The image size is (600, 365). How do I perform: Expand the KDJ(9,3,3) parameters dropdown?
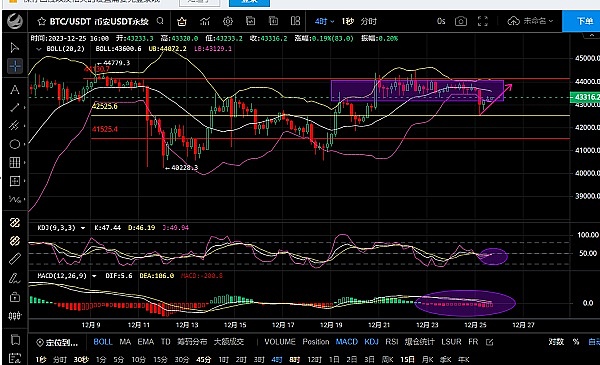pos(83,228)
